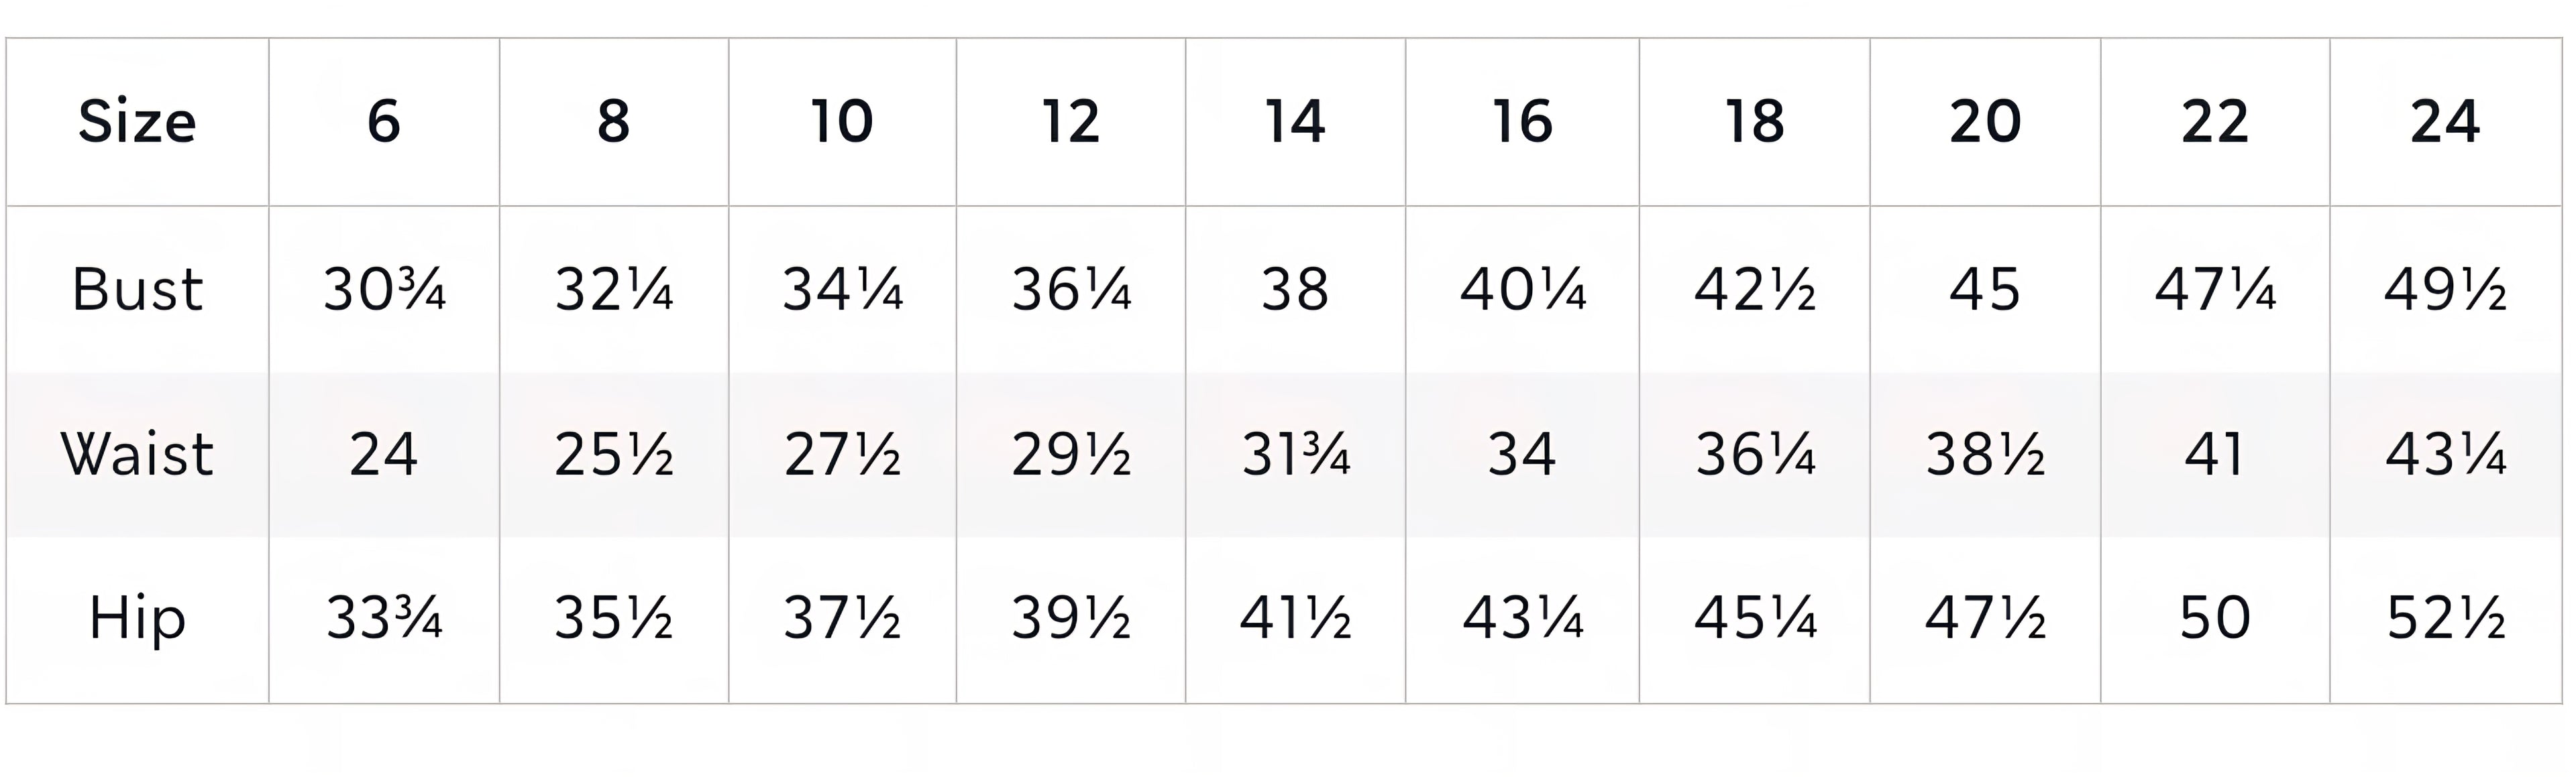The width and height of the screenshot is (2576, 777).
Task: Click the size 24 column header
Action: click(2445, 122)
